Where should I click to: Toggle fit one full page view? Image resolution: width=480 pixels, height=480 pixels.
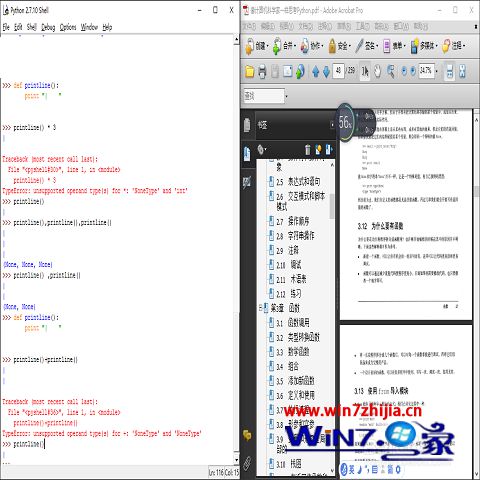[462, 71]
